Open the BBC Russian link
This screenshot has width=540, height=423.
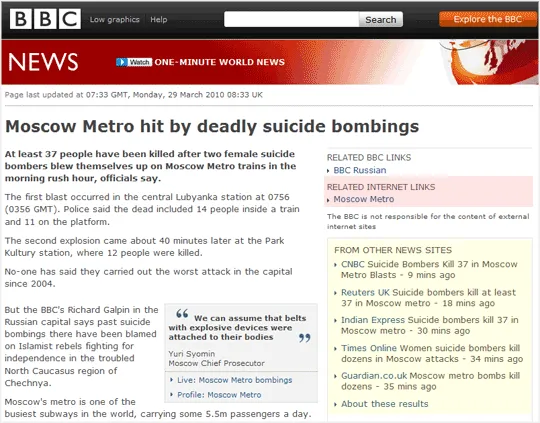pos(360,170)
